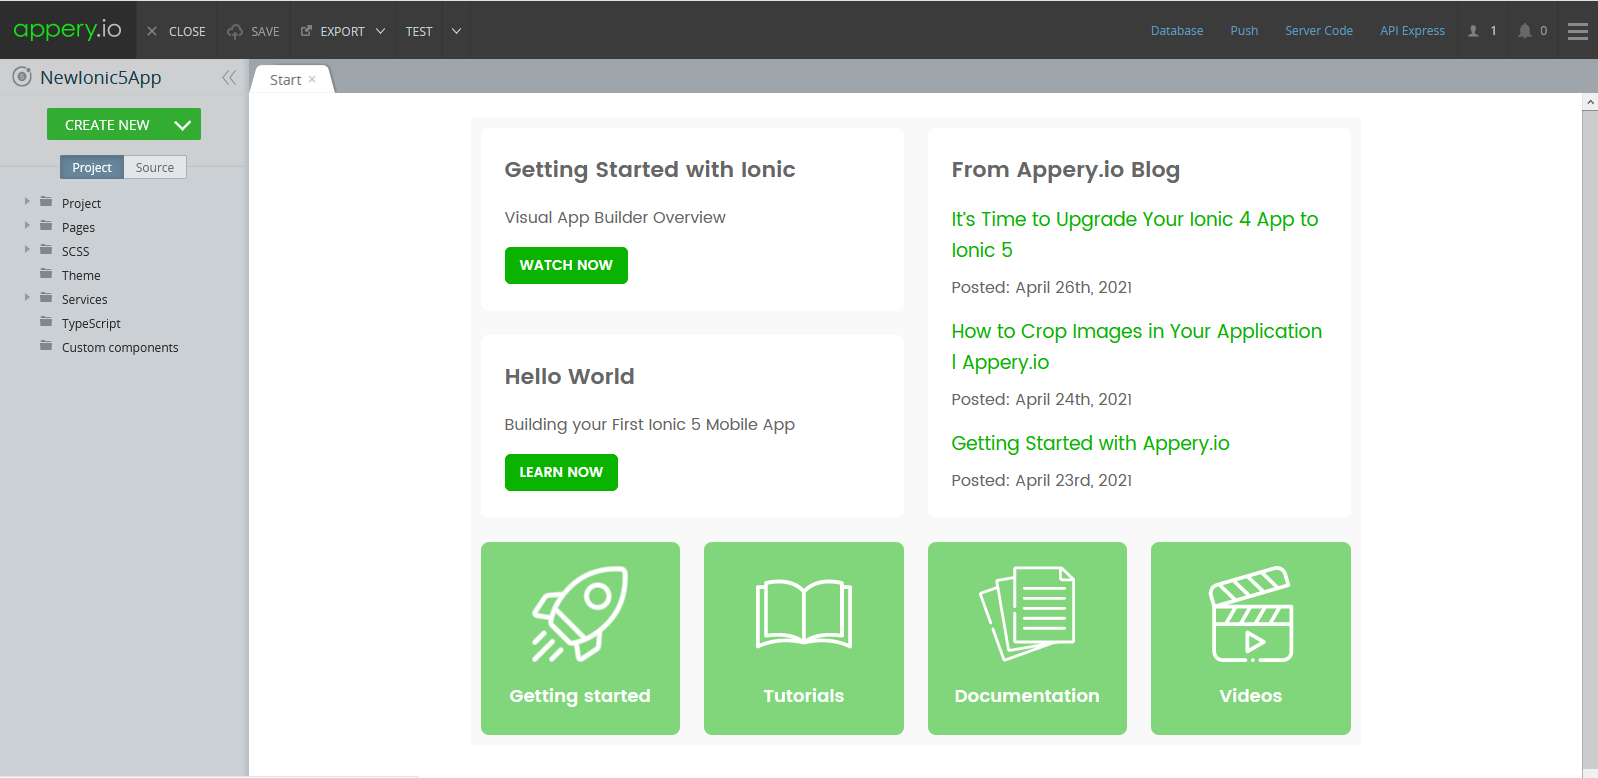The height and width of the screenshot is (778, 1598).
Task: Select the Custom components tree item label
Action: (x=120, y=347)
